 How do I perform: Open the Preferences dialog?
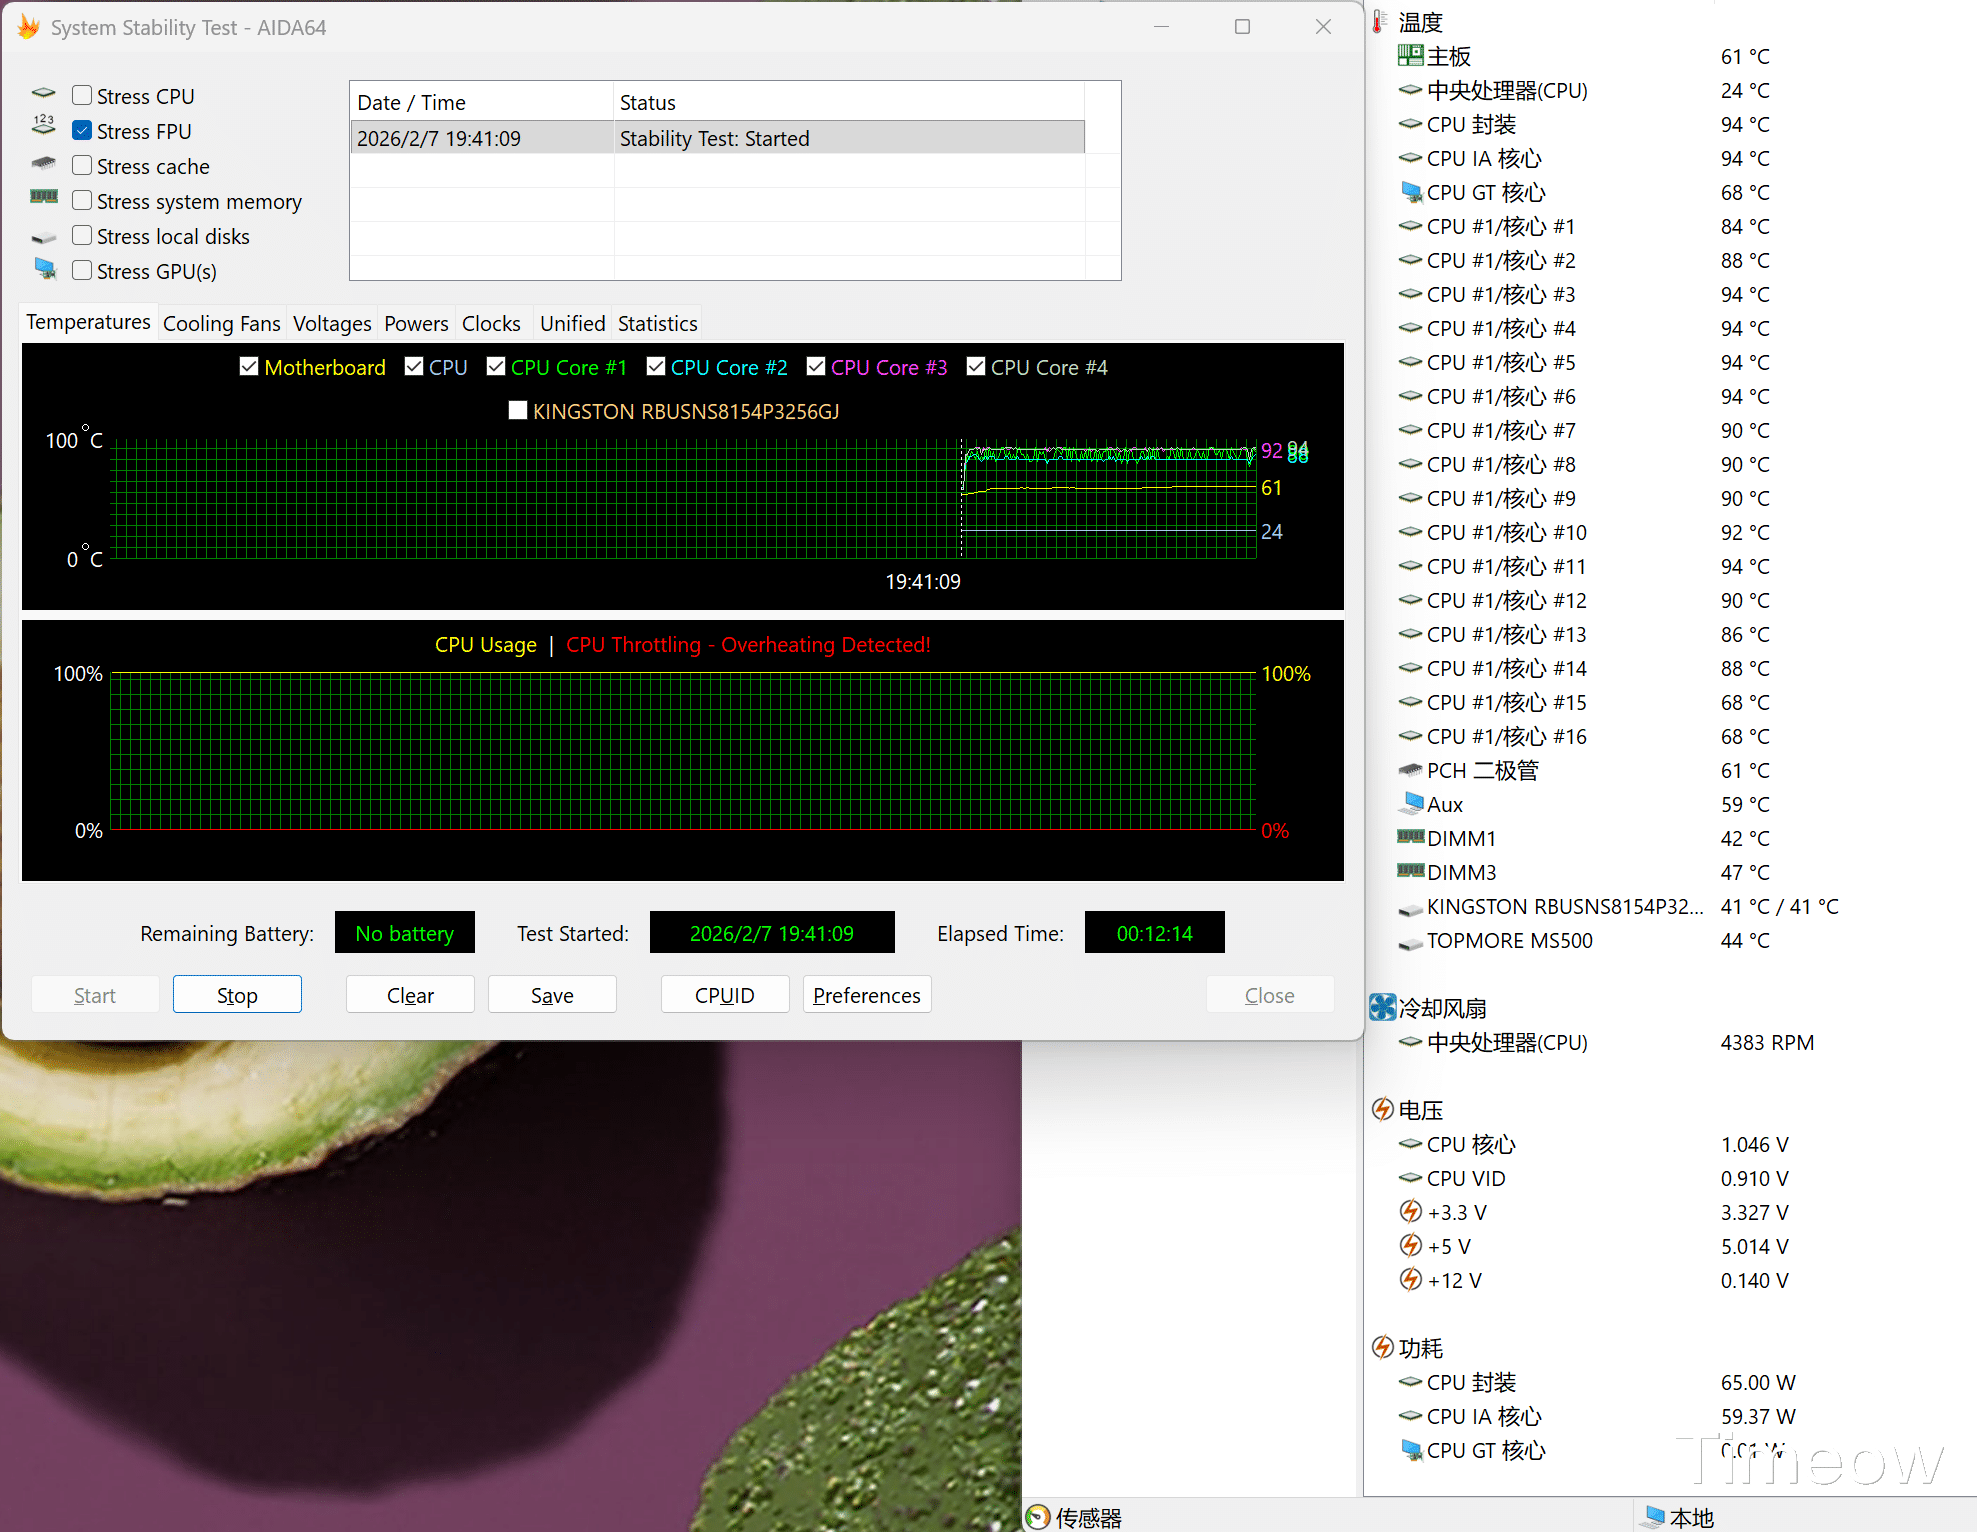point(866,995)
